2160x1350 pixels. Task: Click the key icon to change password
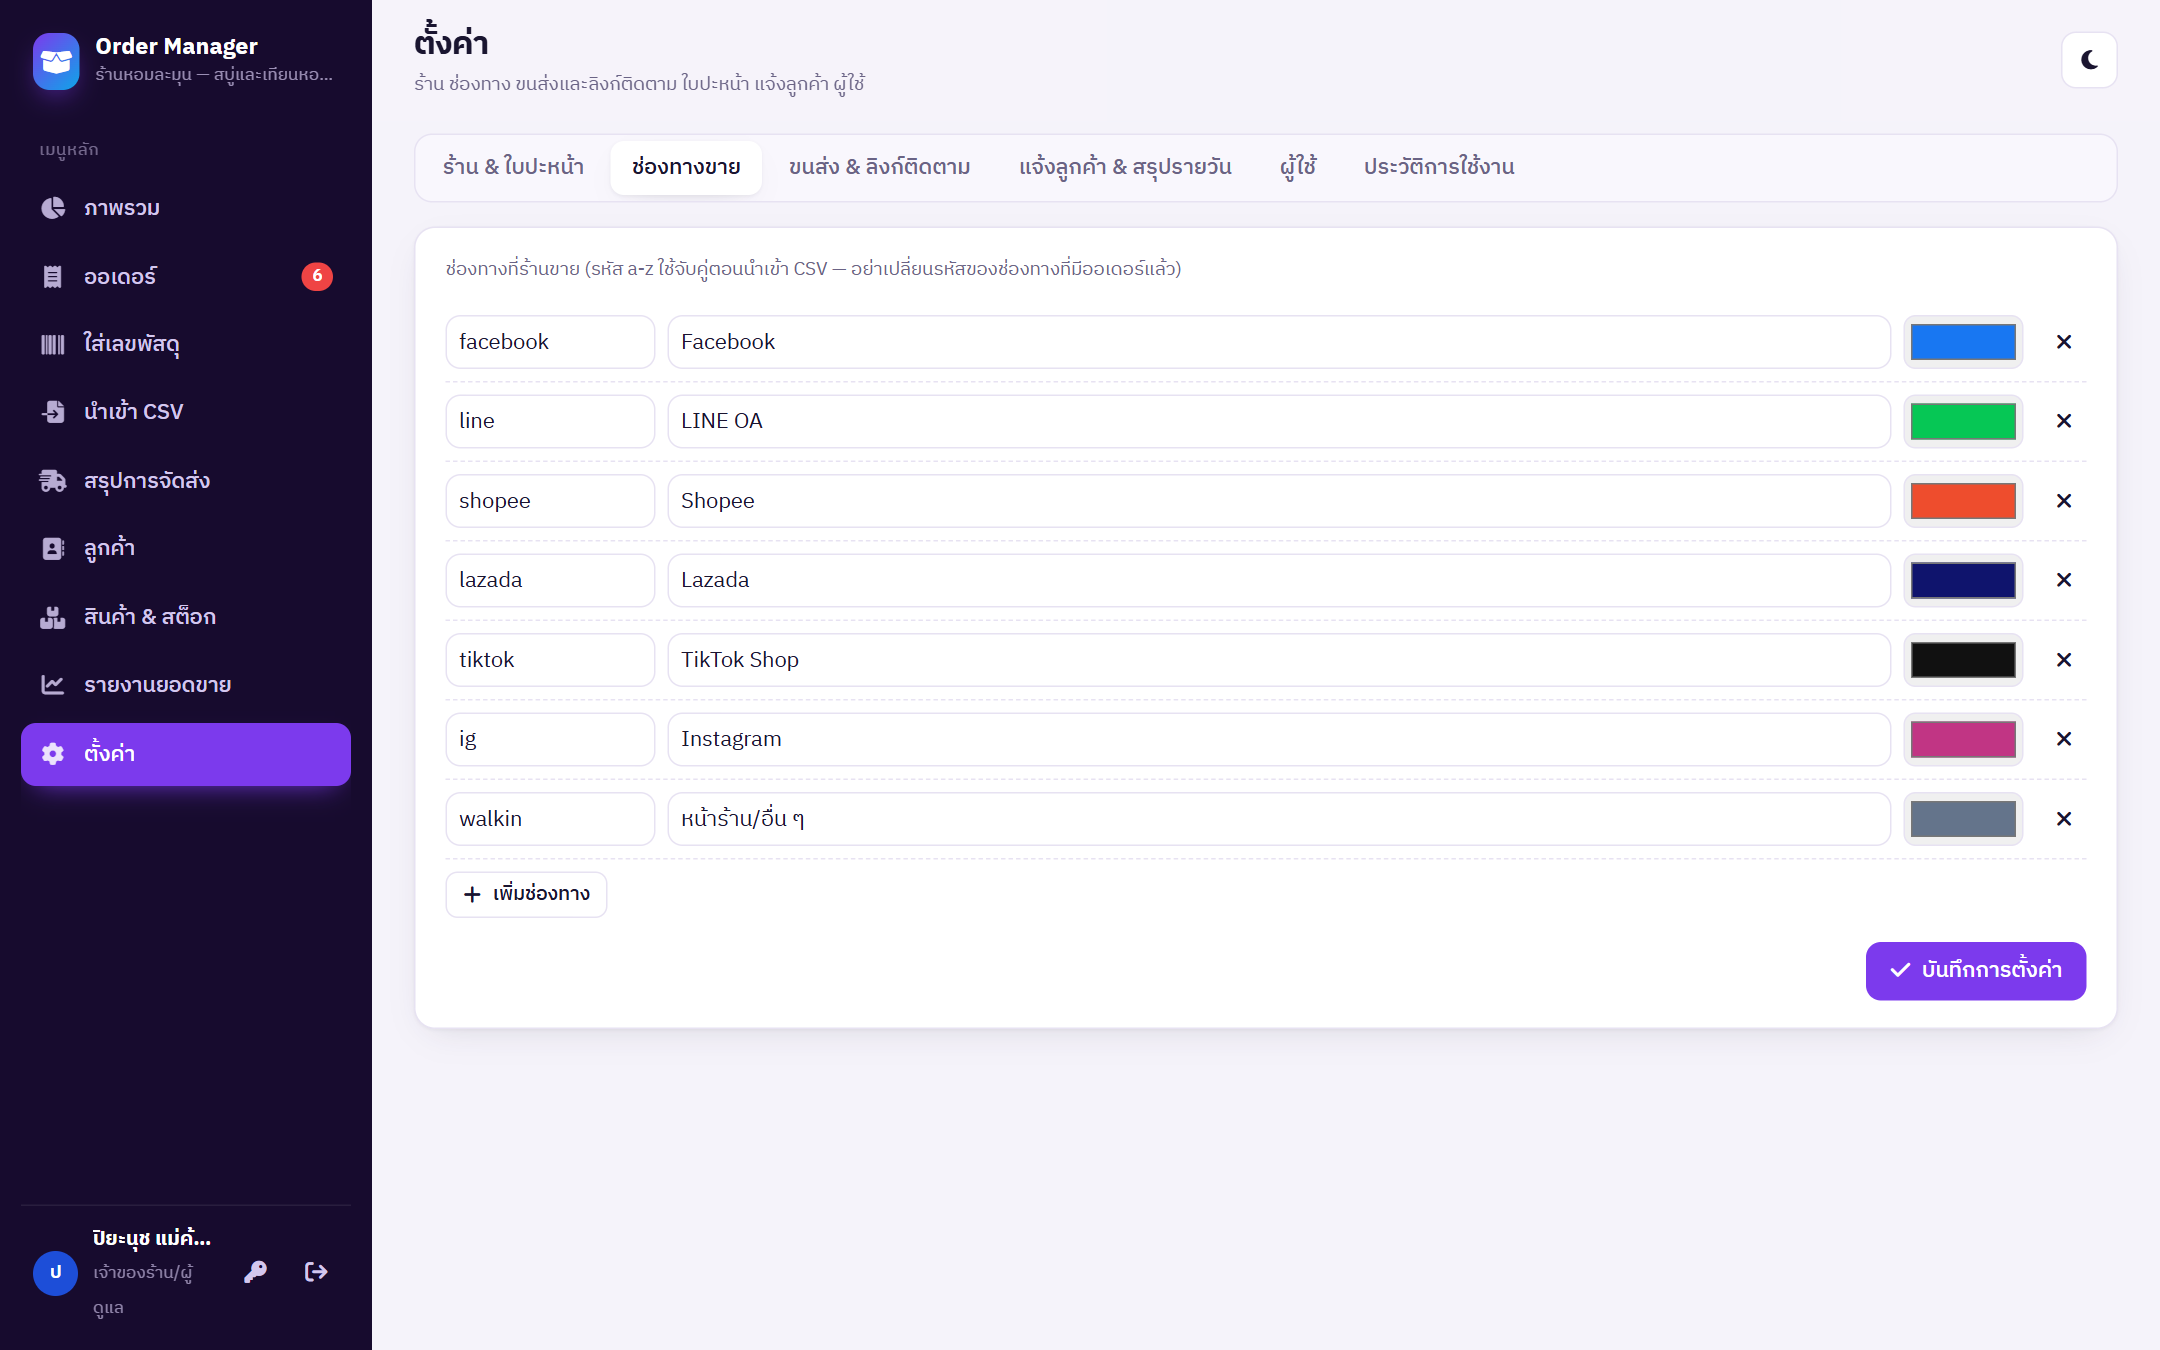(255, 1272)
